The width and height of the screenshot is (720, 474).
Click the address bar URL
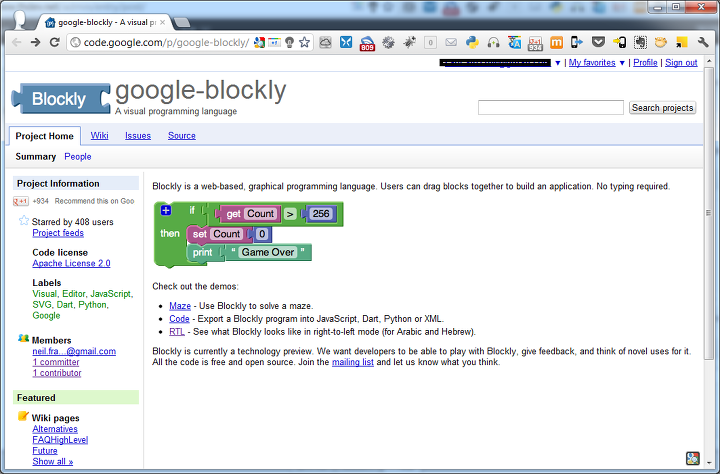(x=166, y=43)
